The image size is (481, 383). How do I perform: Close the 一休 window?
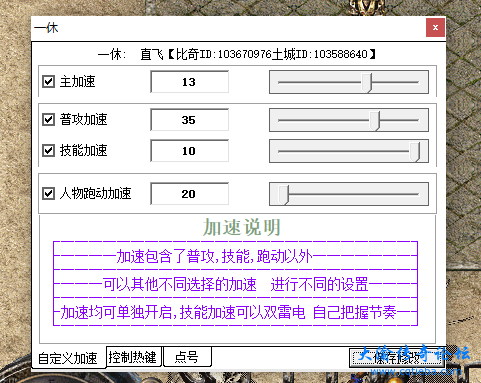click(435, 28)
